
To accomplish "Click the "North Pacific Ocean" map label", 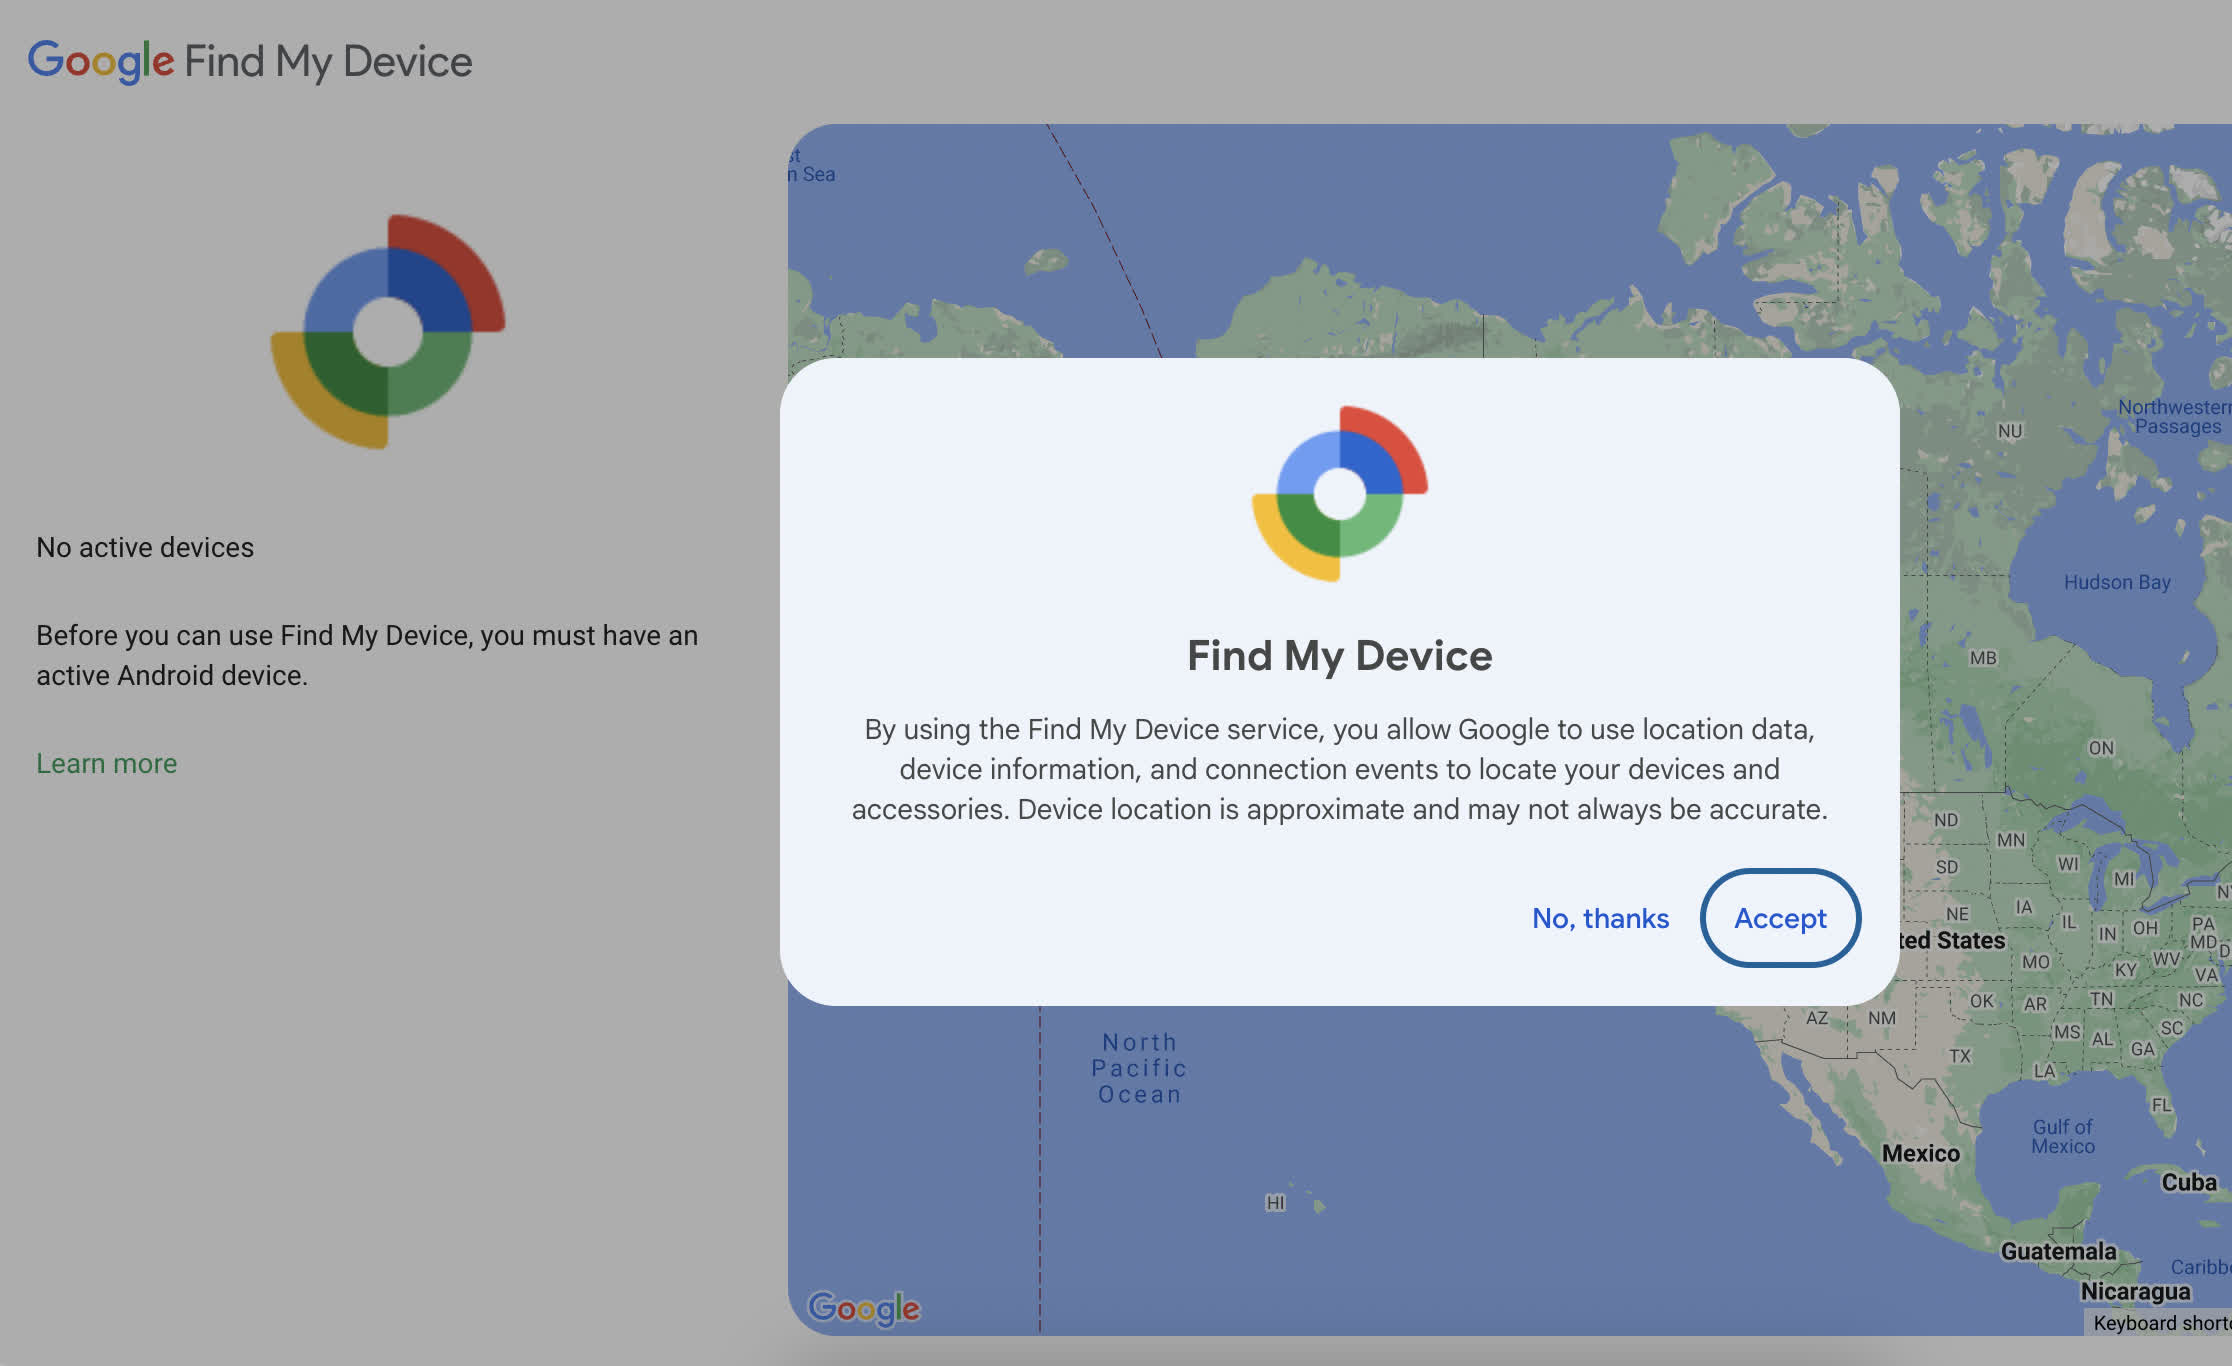I will point(1140,1068).
